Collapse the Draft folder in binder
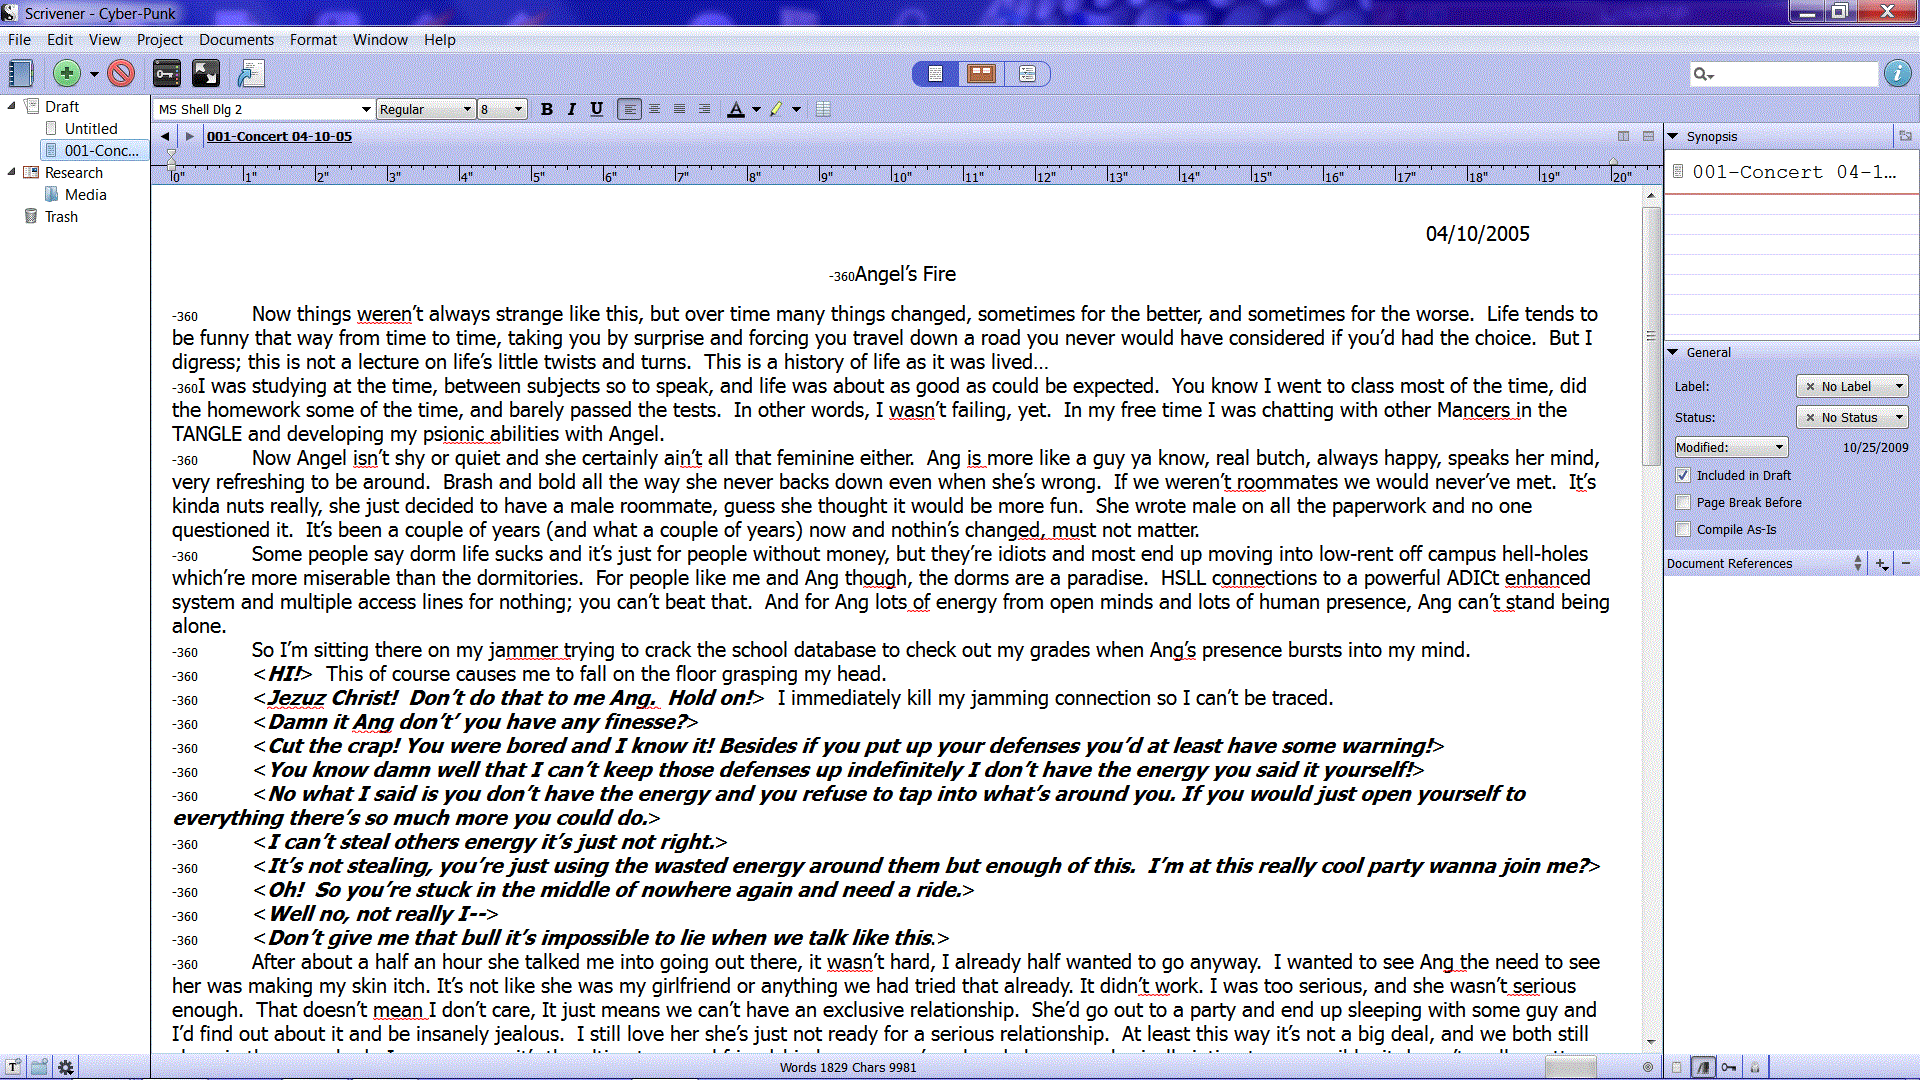 pos(12,106)
